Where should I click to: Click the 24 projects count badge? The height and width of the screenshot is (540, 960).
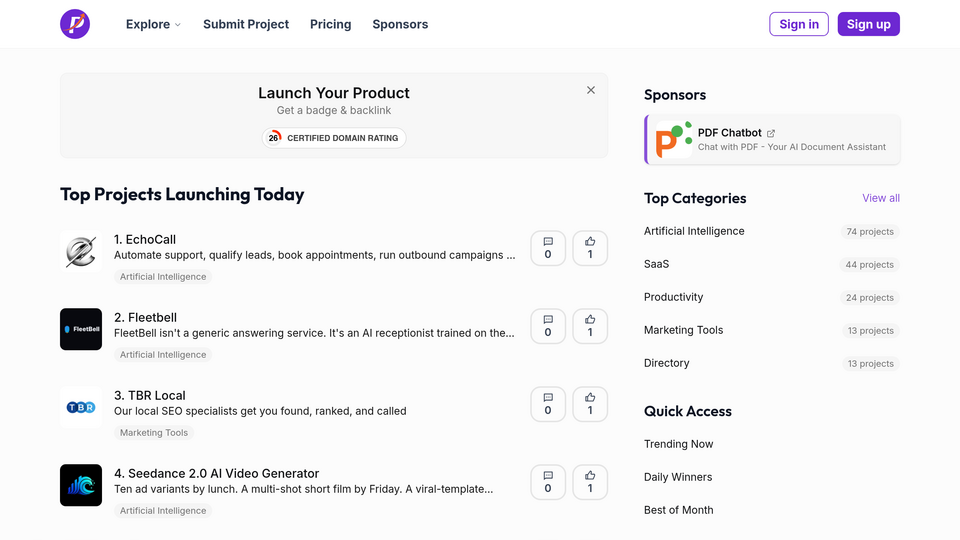(869, 298)
